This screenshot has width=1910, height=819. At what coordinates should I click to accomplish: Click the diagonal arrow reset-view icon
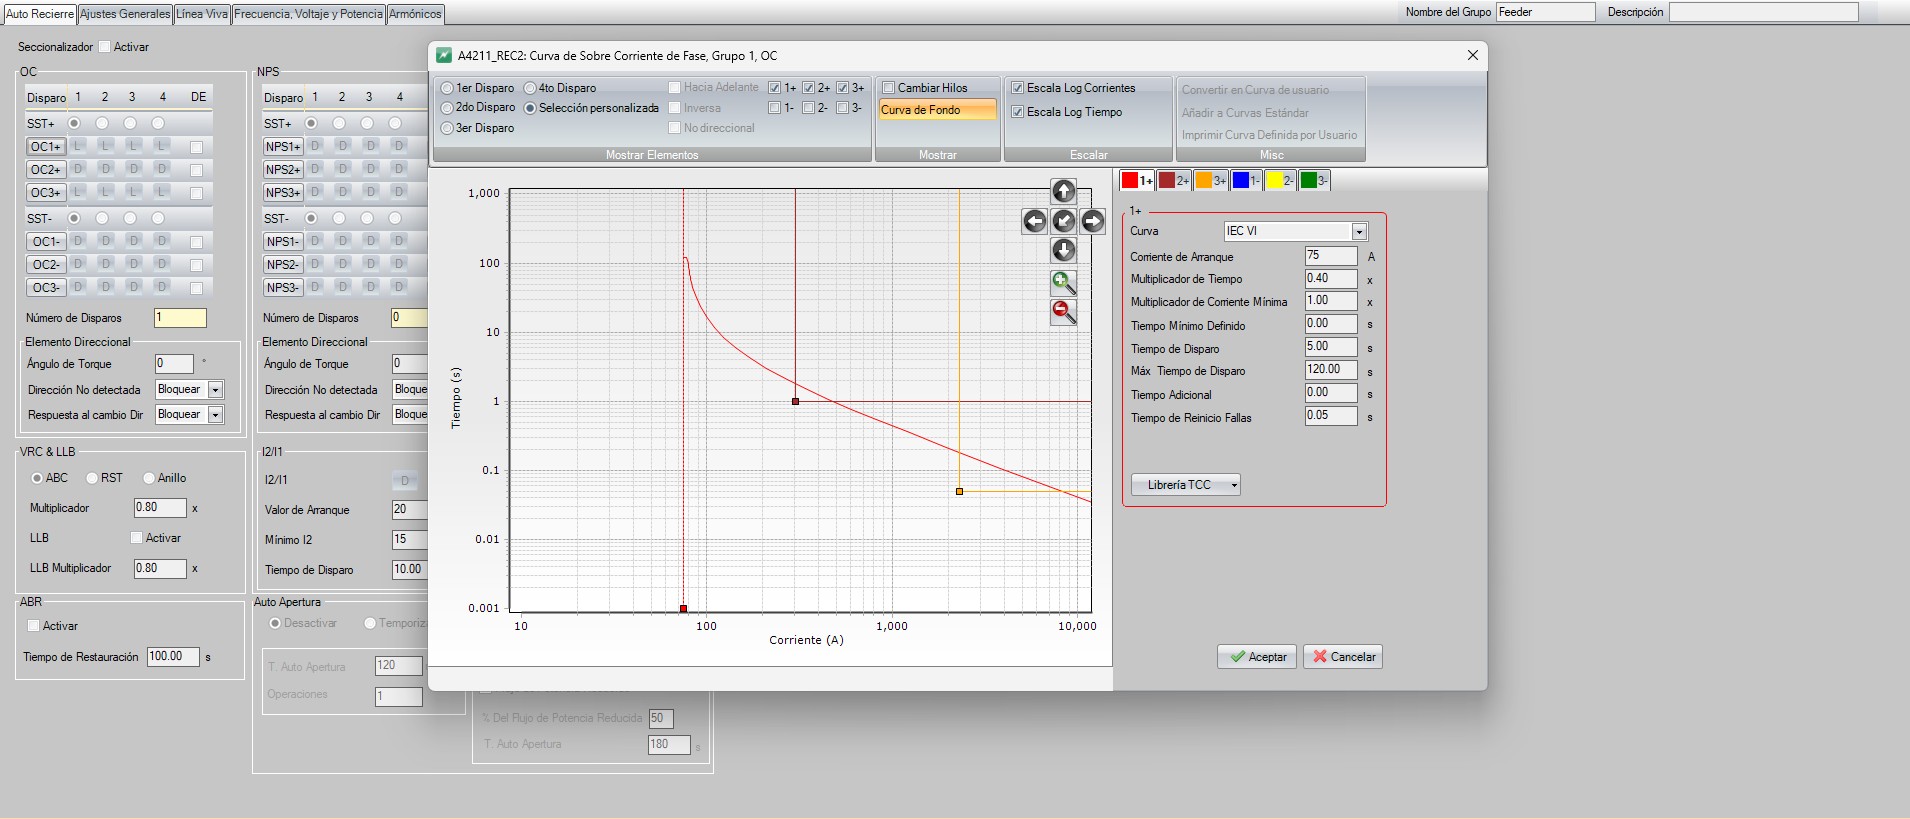coord(1064,221)
